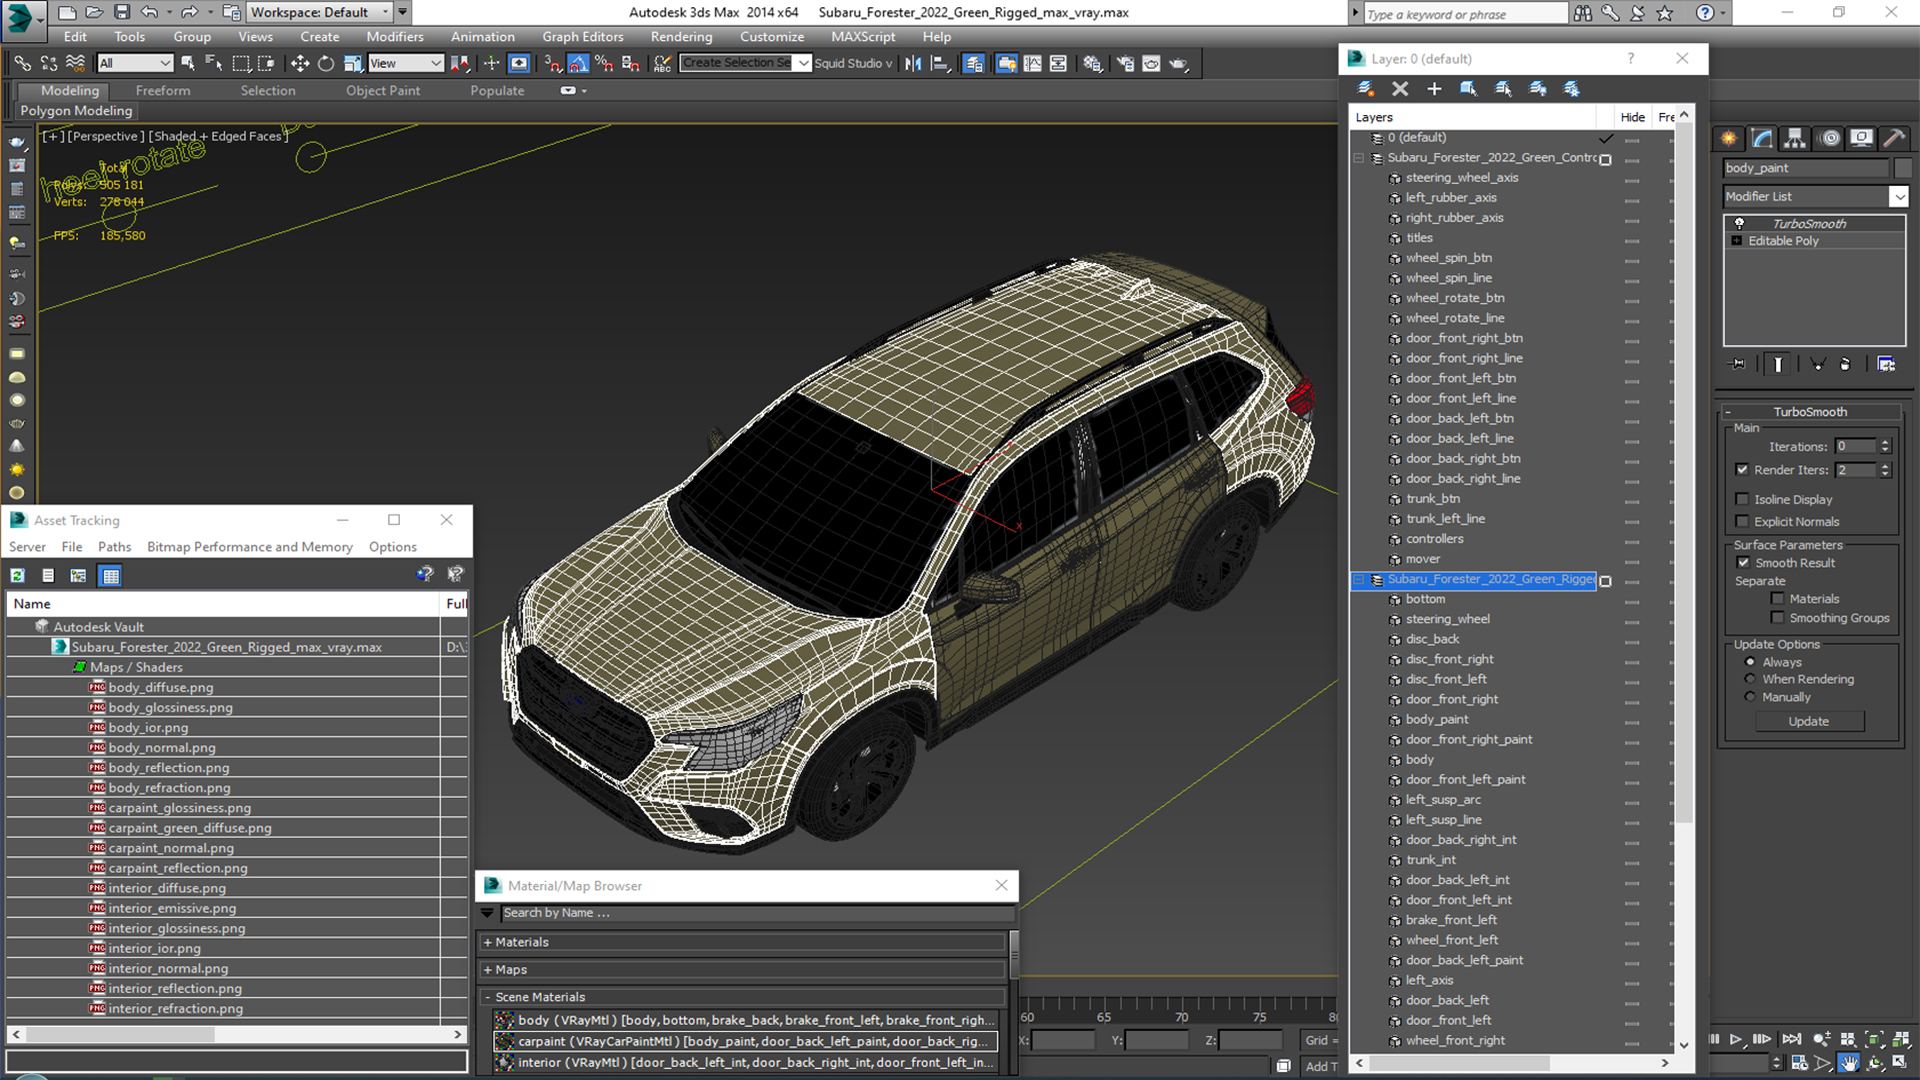Expand Maps group in Material/Map Browser
Viewport: 1920px width, 1080px height.
pyautogui.click(x=488, y=970)
